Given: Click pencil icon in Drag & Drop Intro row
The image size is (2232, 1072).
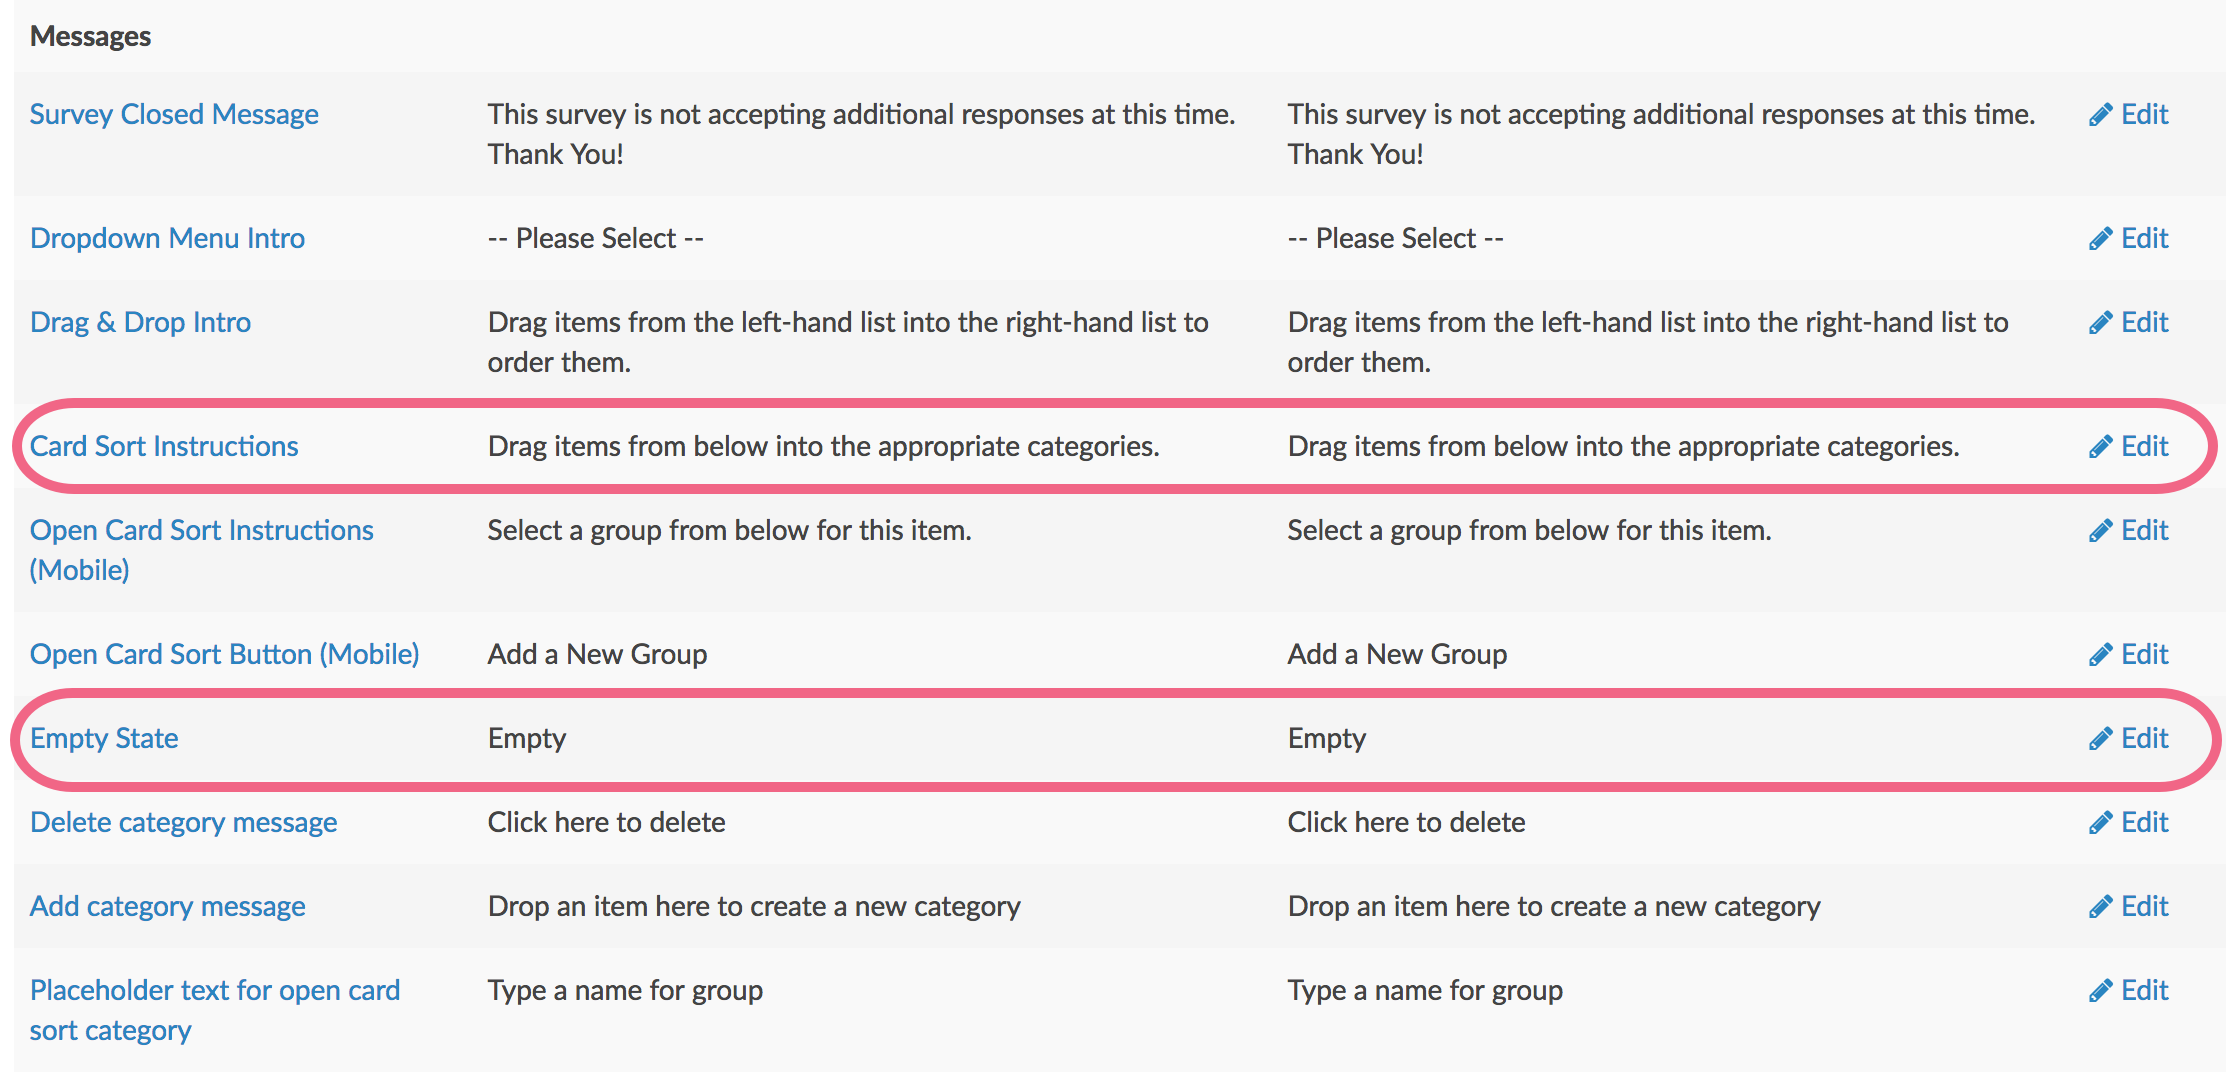Looking at the screenshot, I should [2100, 323].
